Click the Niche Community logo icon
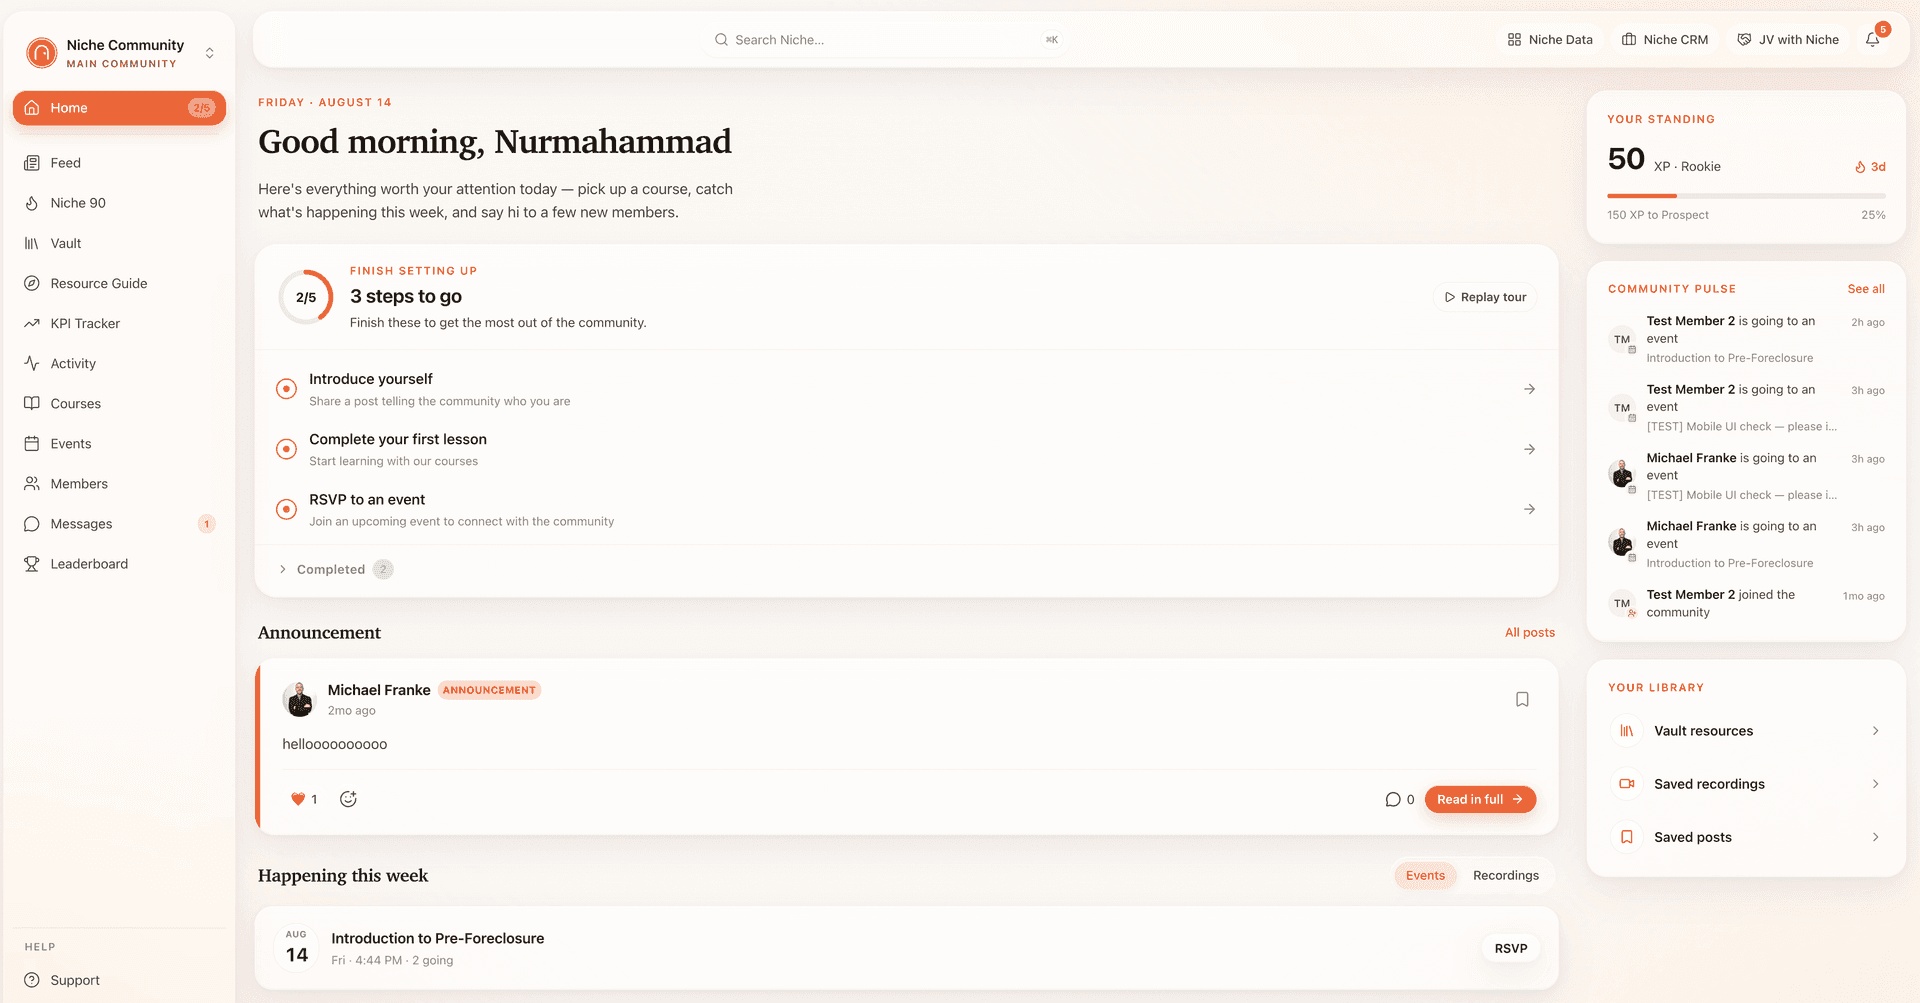Viewport: 1920px width, 1003px height. [x=41, y=52]
